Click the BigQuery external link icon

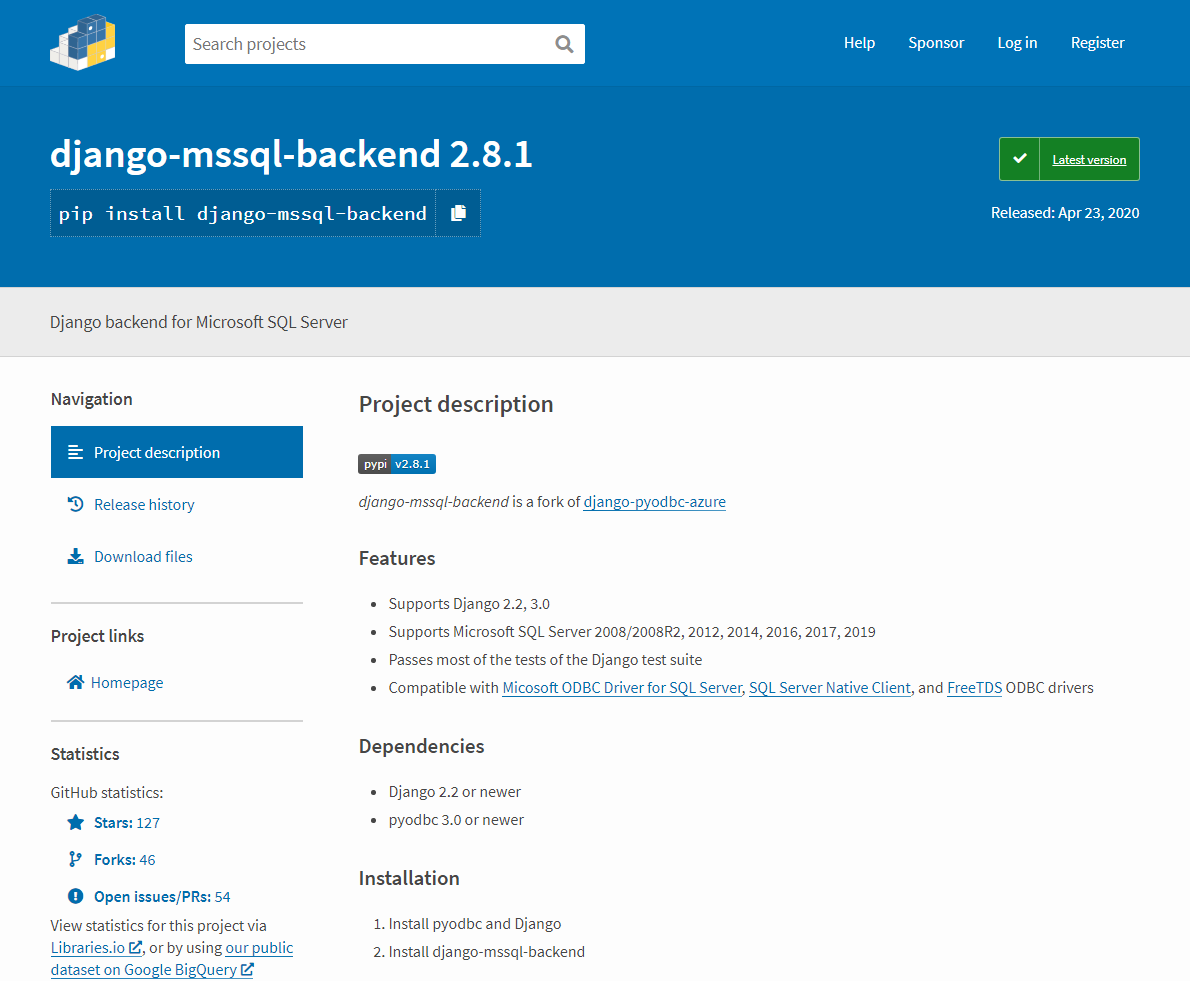247,970
